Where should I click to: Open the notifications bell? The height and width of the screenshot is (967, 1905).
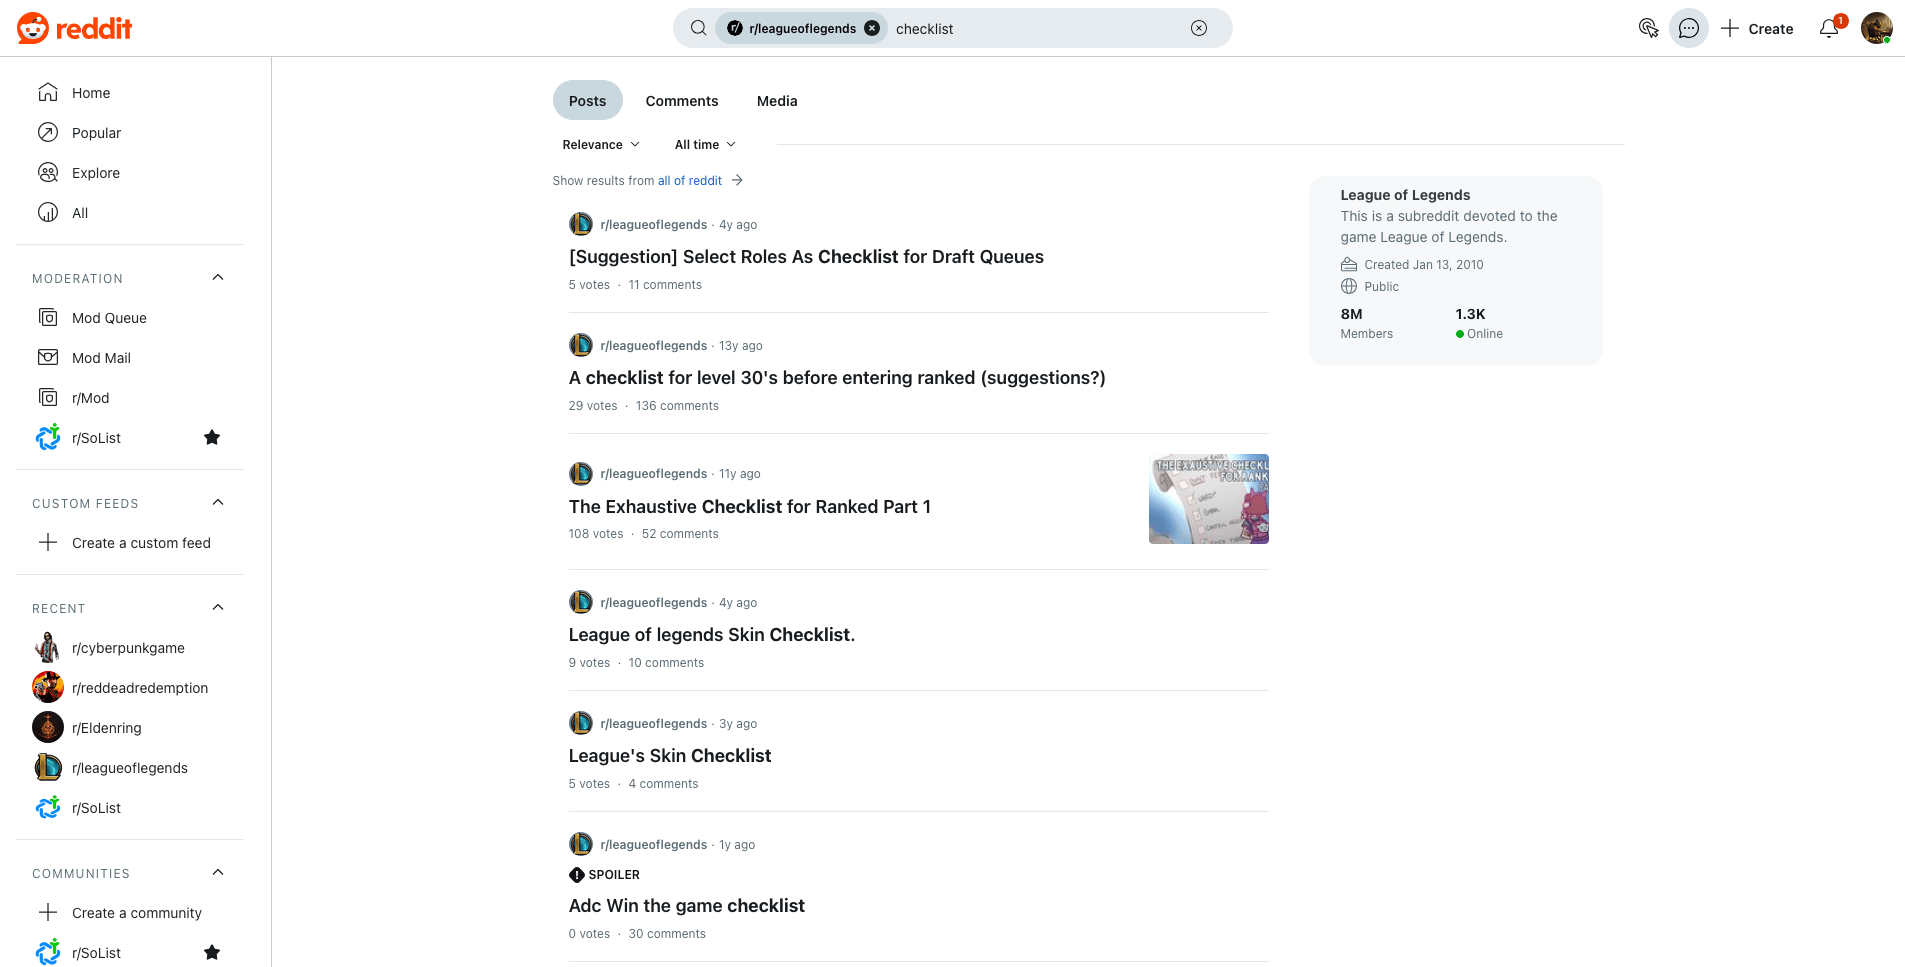tap(1829, 28)
